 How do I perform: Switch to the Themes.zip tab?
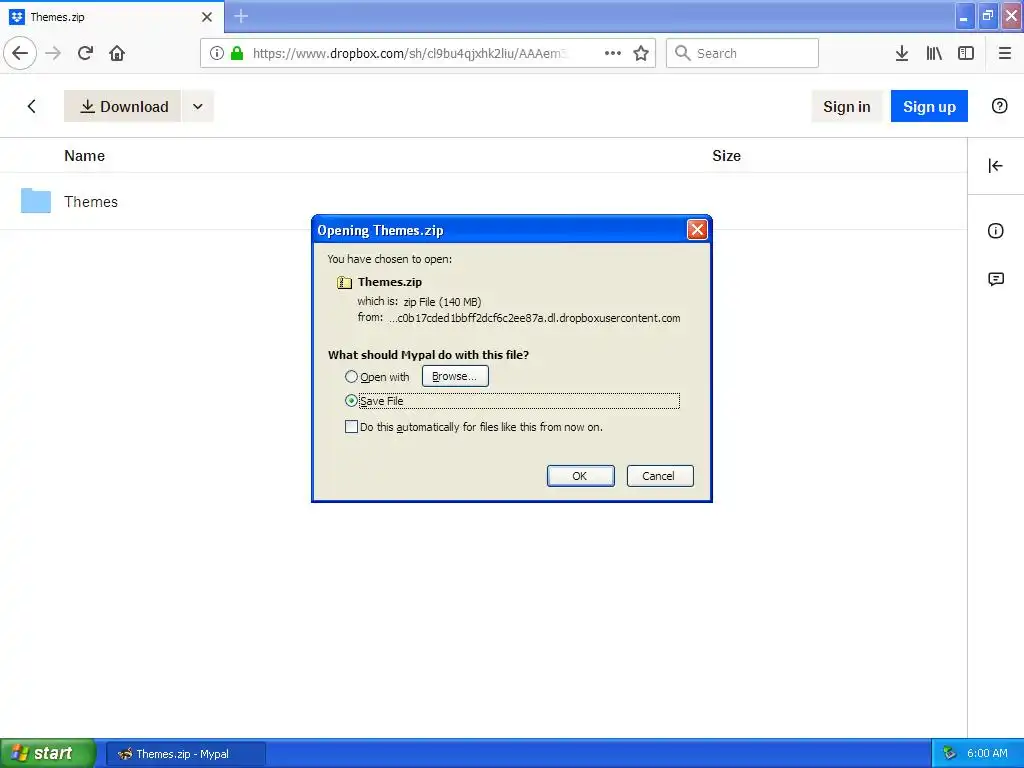point(111,17)
